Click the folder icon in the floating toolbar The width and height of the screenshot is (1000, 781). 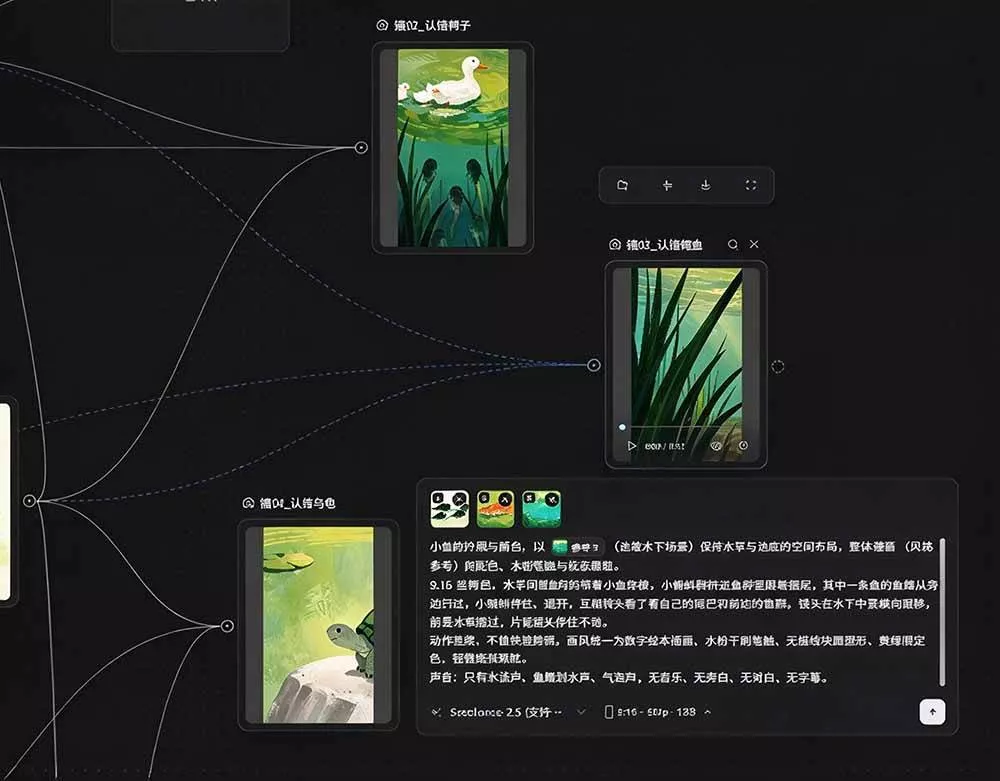click(622, 185)
